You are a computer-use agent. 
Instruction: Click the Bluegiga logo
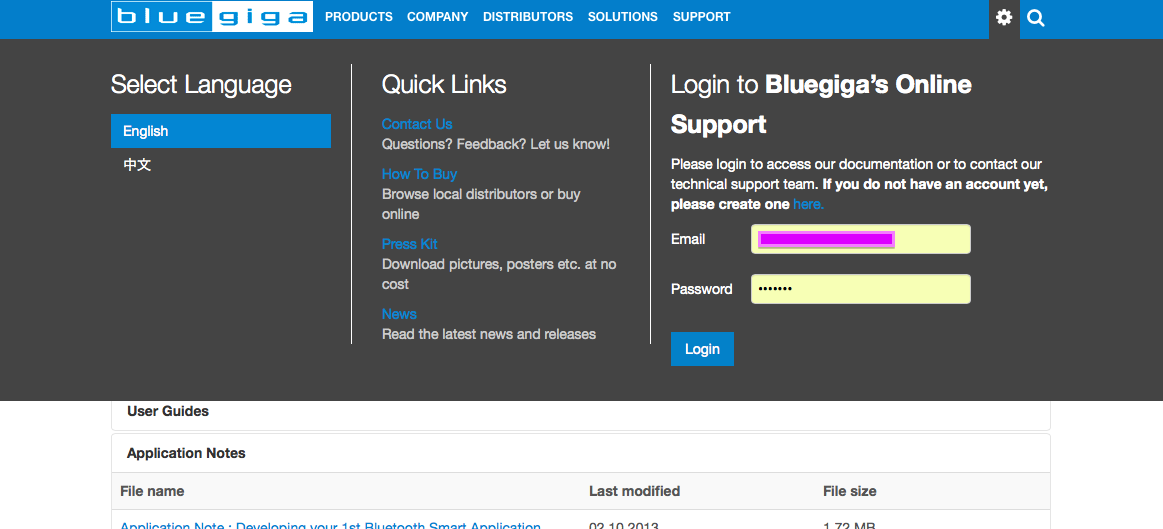click(212, 17)
